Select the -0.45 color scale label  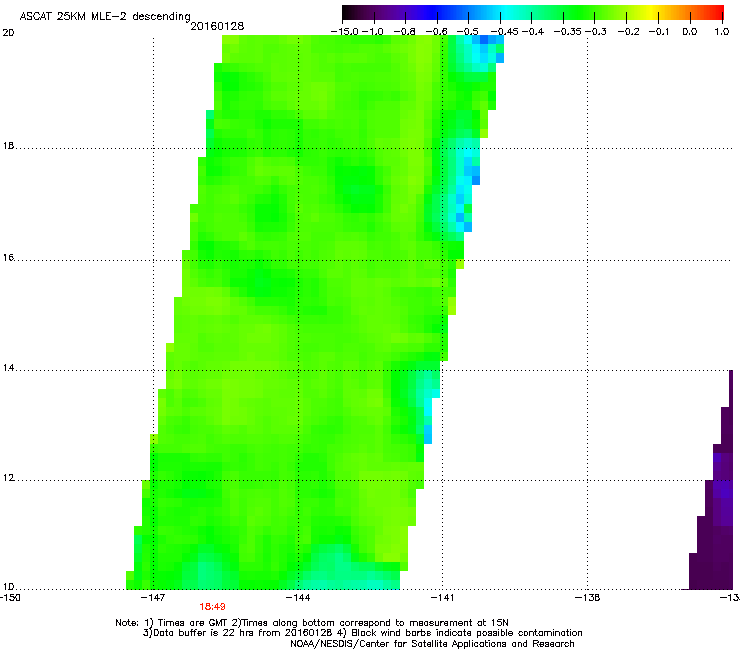[x=504, y=32]
